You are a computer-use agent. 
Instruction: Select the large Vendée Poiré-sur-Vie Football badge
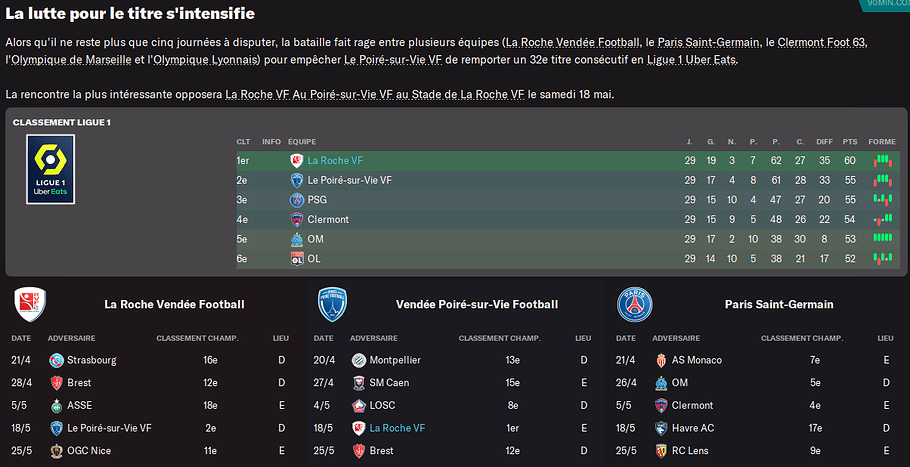[x=331, y=304]
